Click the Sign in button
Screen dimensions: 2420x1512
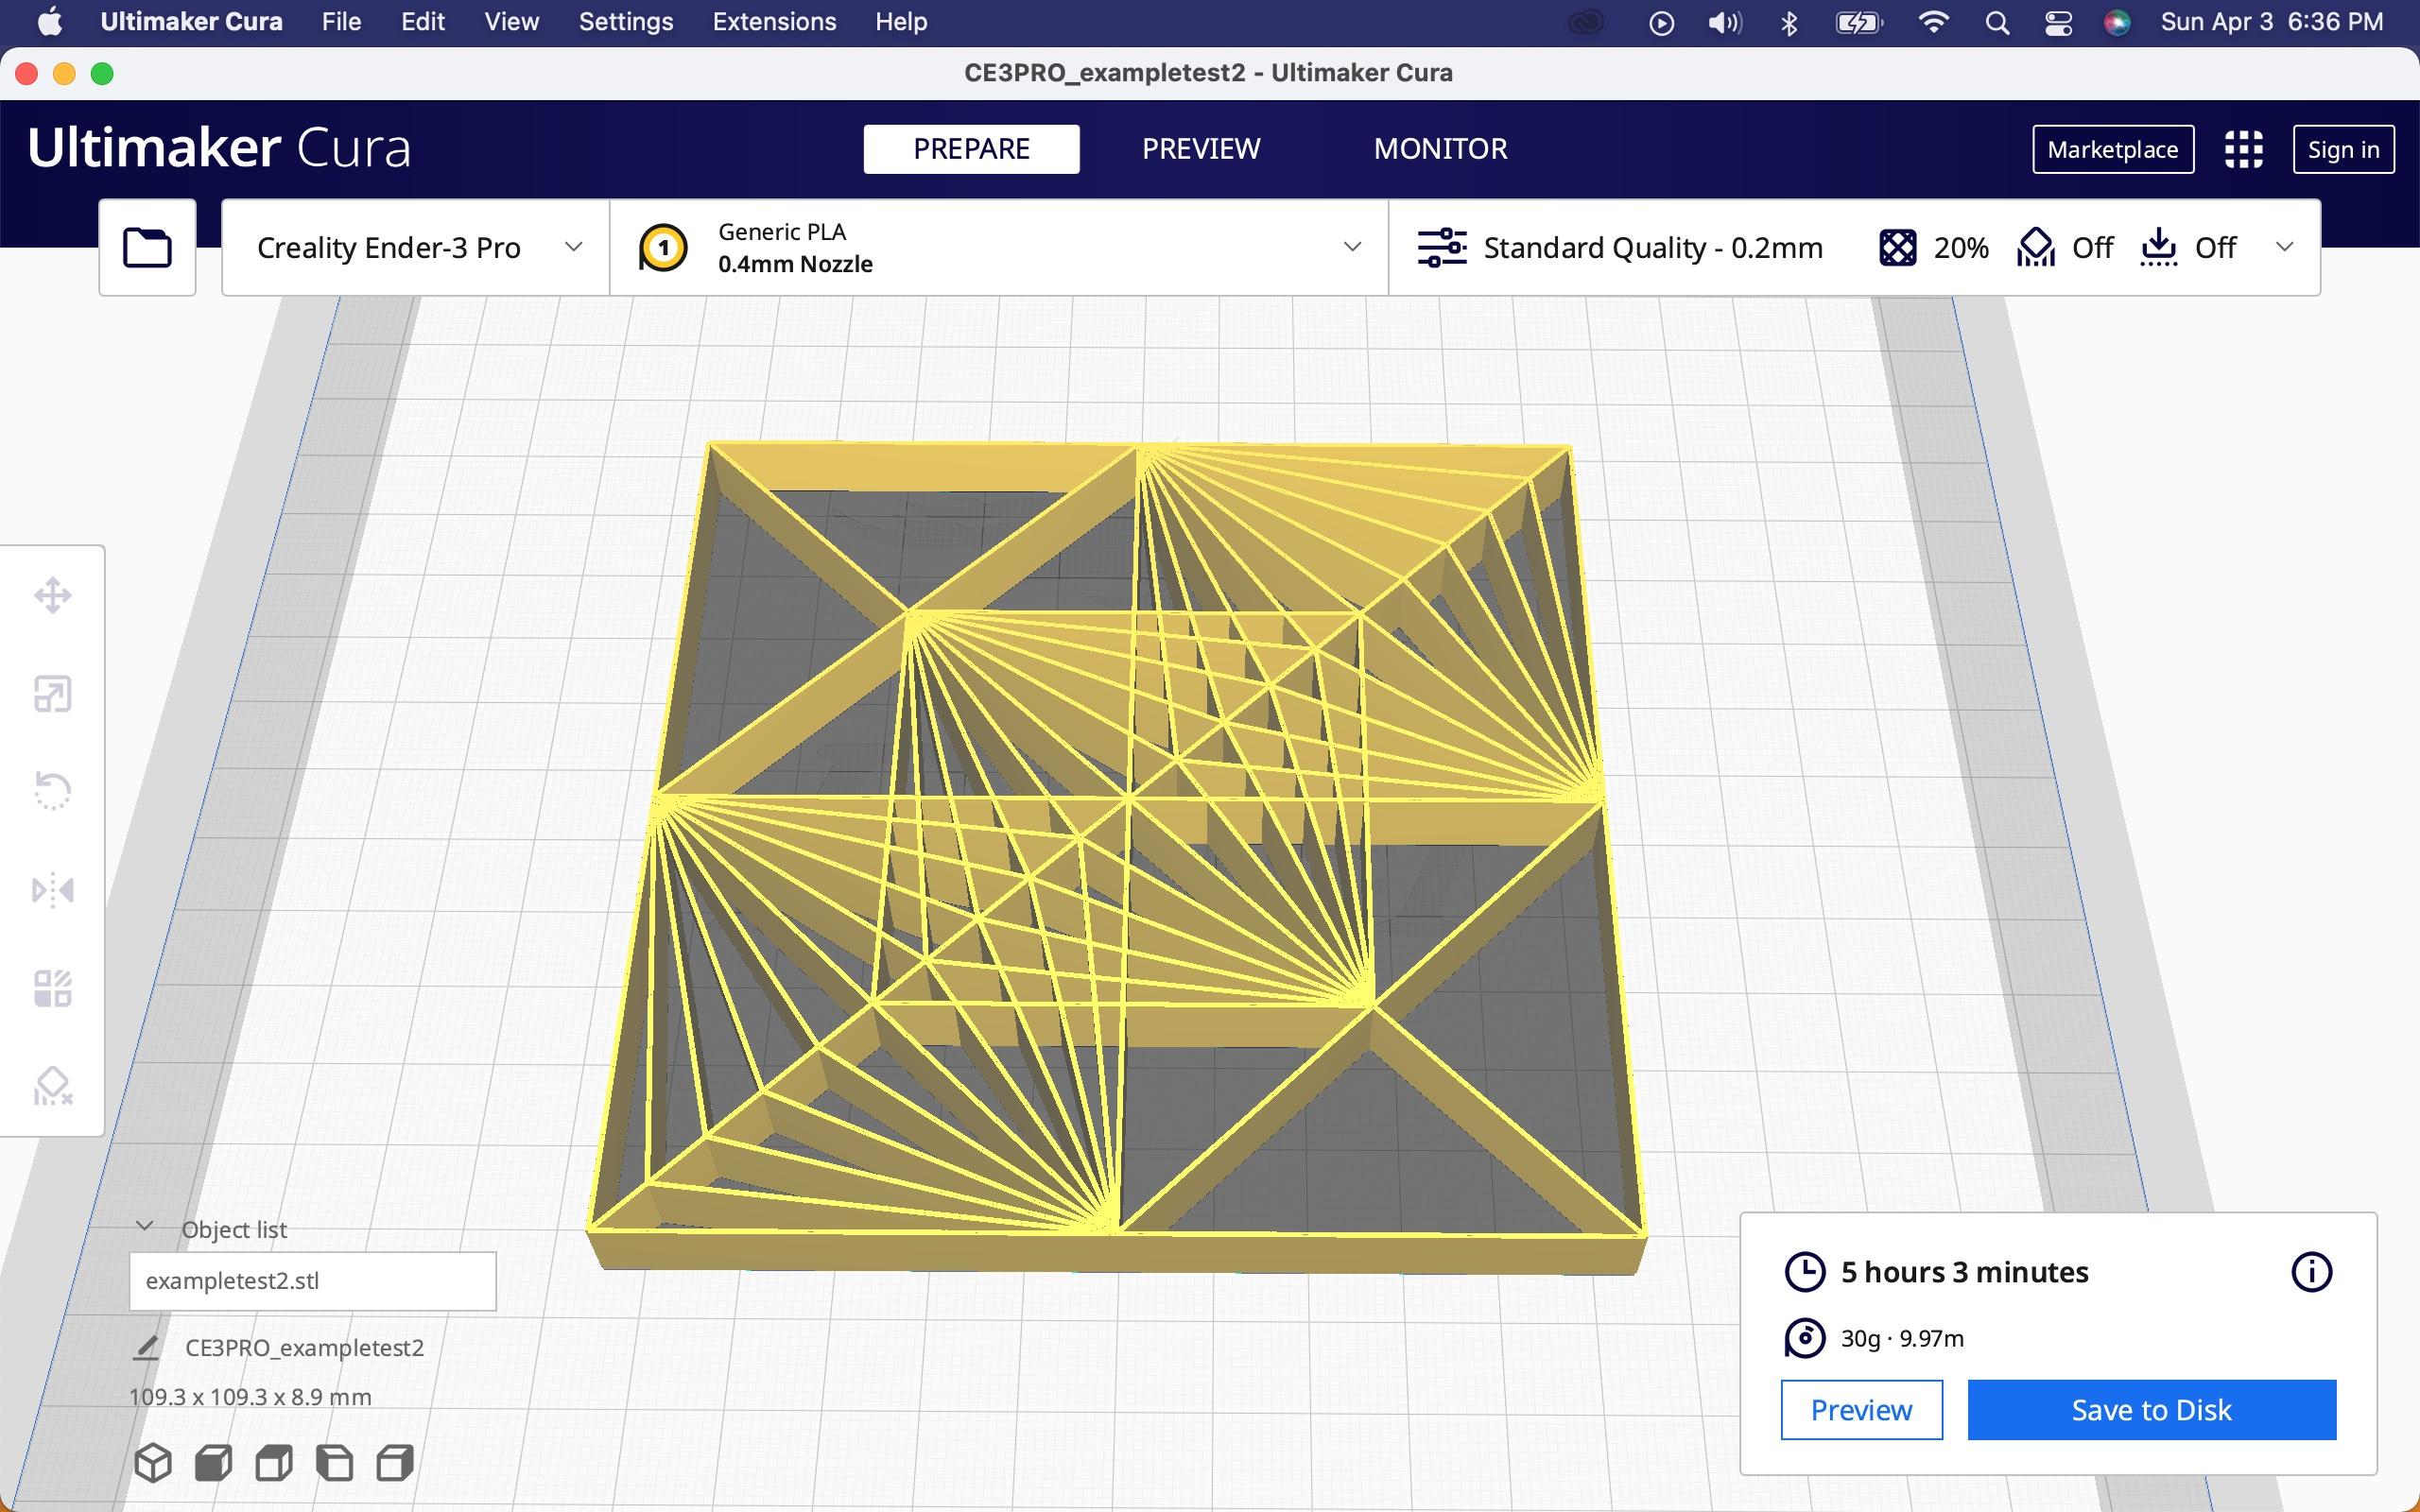click(x=2343, y=149)
